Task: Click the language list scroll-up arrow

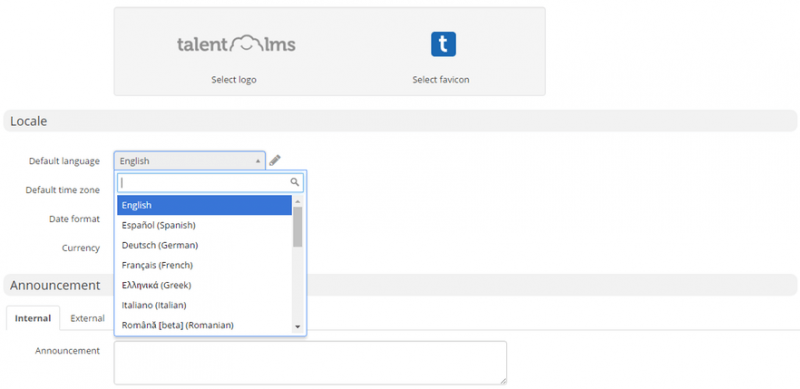Action: 298,201
